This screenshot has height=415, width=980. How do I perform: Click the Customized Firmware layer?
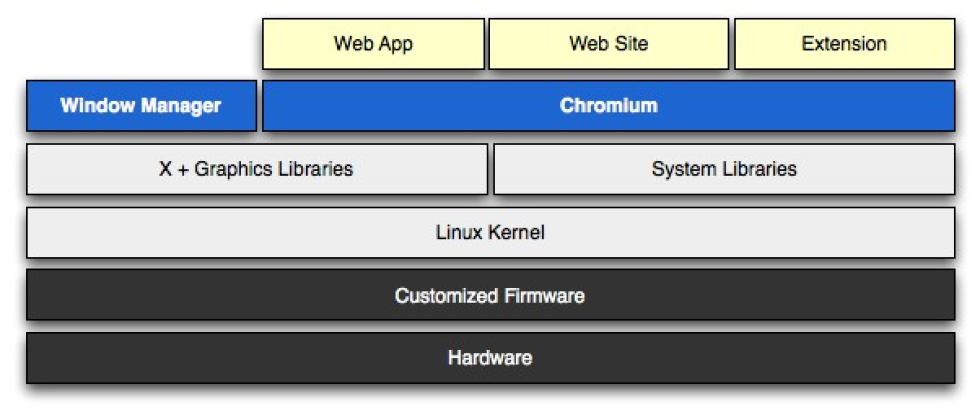(490, 295)
